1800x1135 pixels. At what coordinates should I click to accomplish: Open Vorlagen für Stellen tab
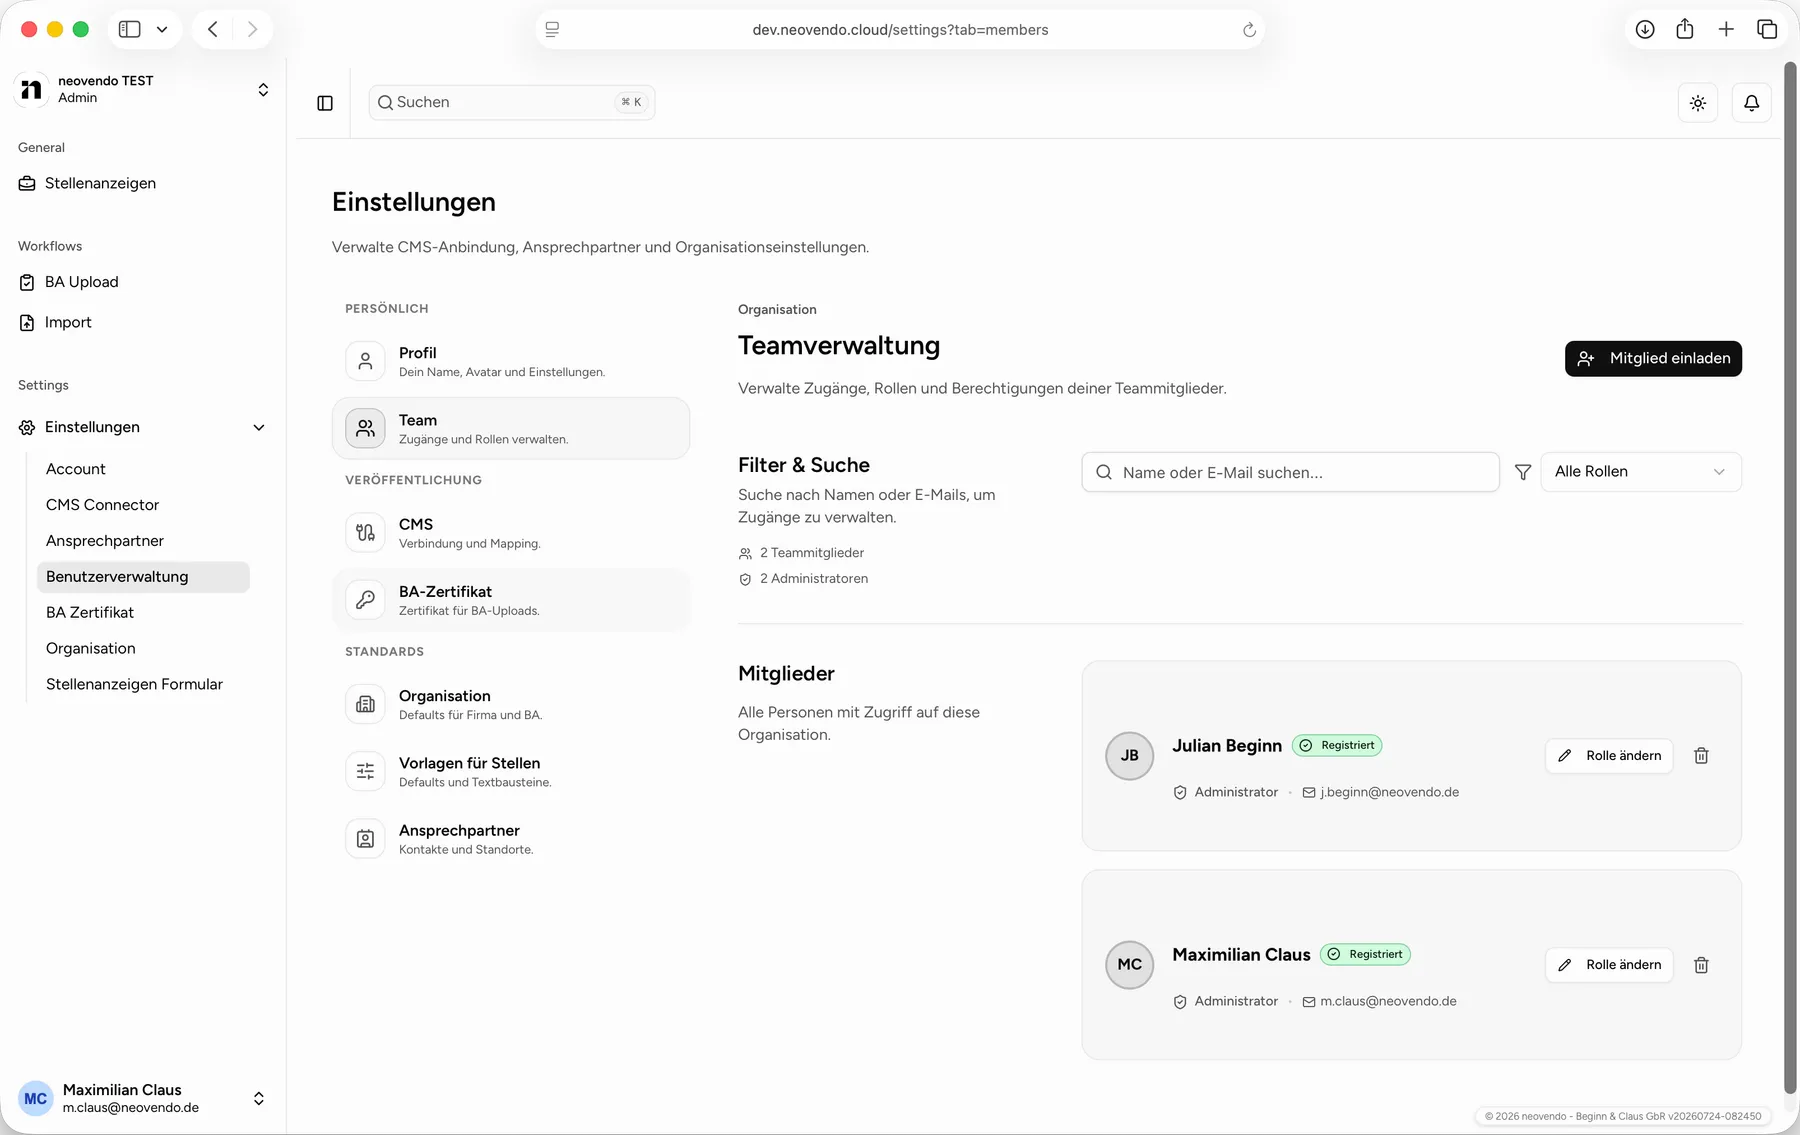(x=511, y=771)
